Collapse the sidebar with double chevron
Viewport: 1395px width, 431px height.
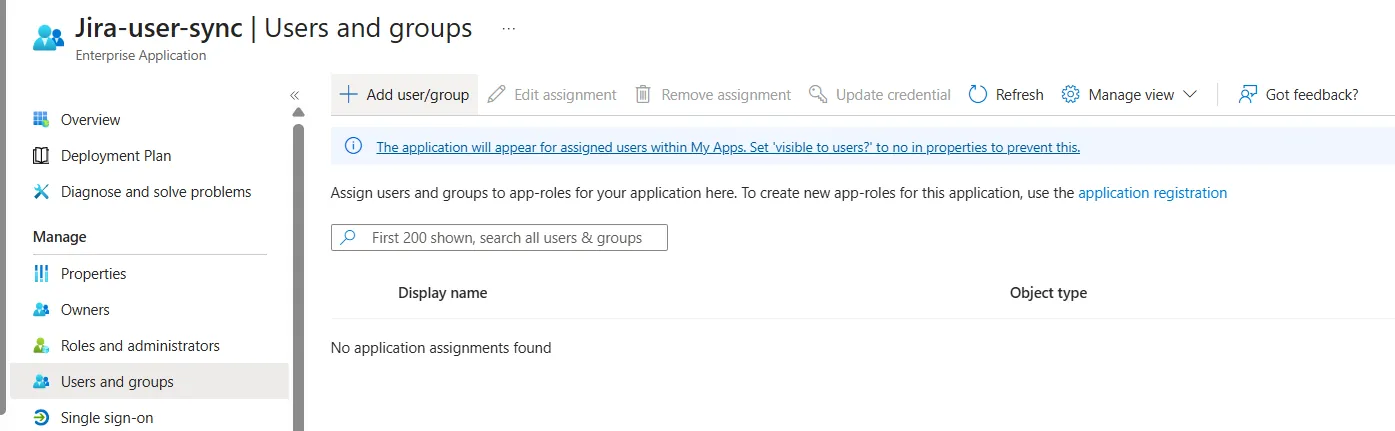(295, 95)
